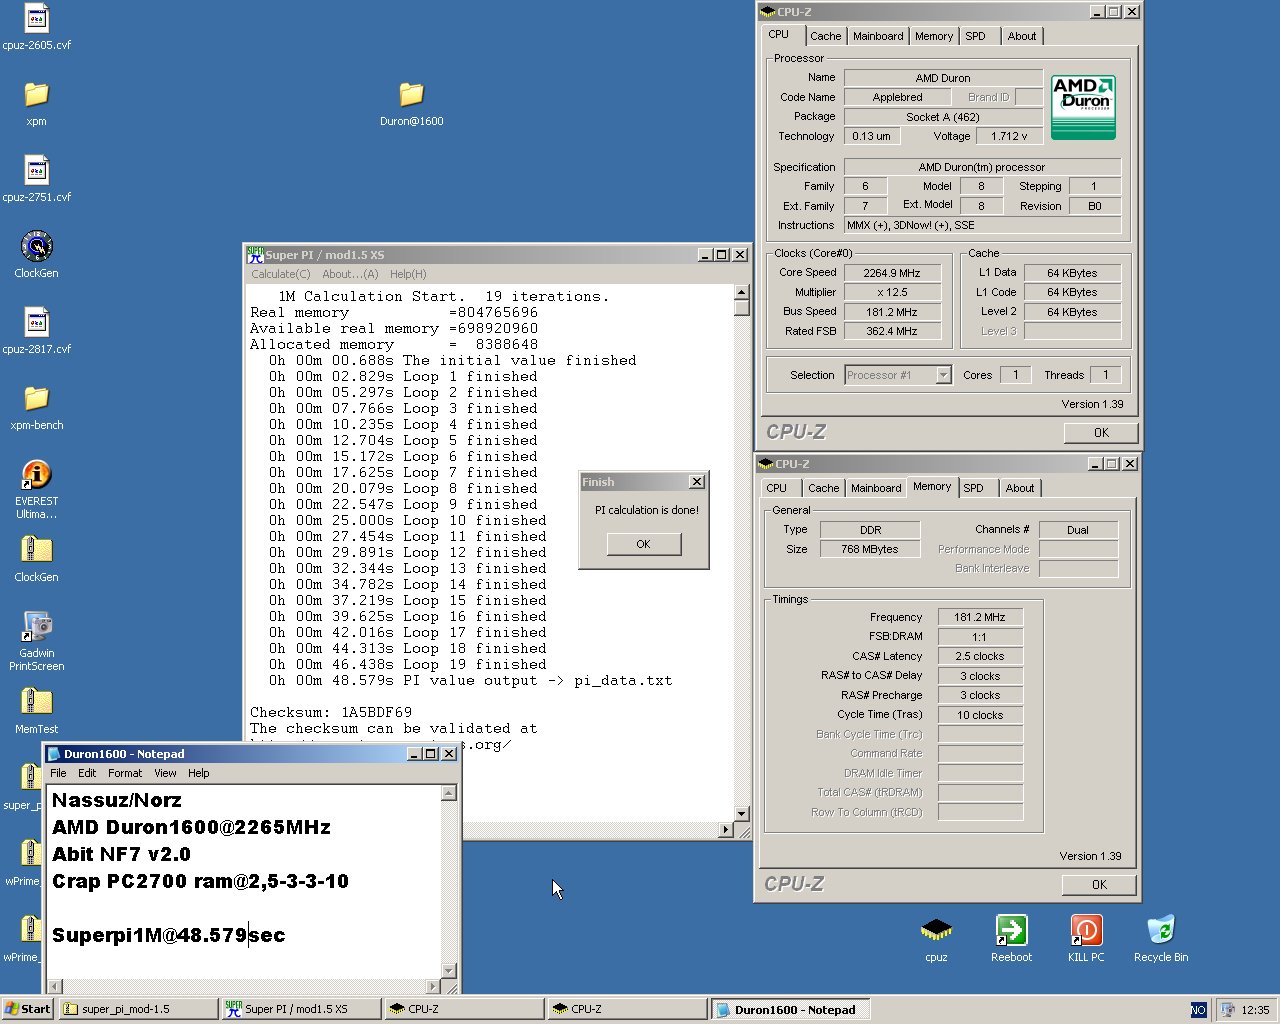Switch to Cache tab in upper CPU-Z
1280x1024 pixels.
coord(825,36)
